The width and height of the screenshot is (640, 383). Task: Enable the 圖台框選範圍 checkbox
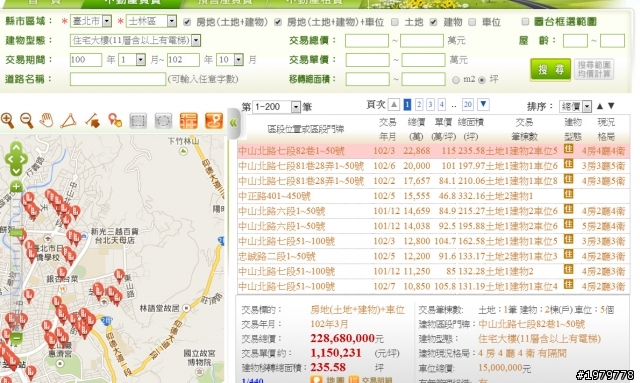(525, 22)
